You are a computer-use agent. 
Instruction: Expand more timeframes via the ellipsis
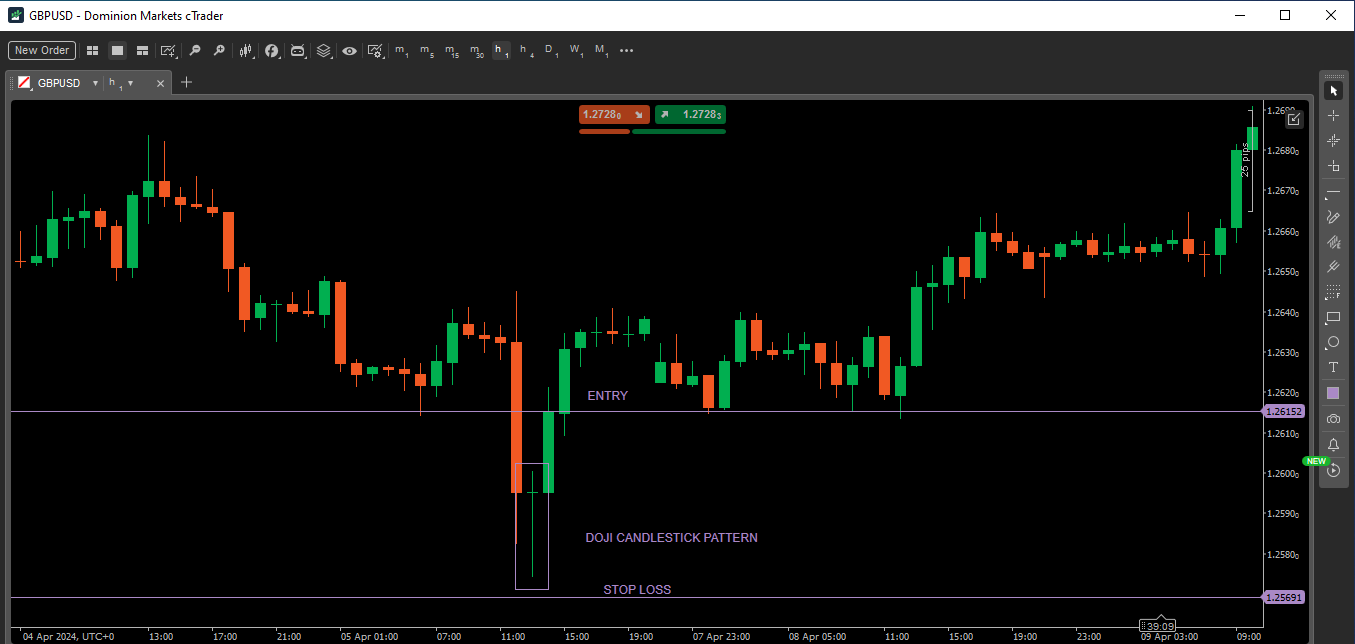point(626,50)
